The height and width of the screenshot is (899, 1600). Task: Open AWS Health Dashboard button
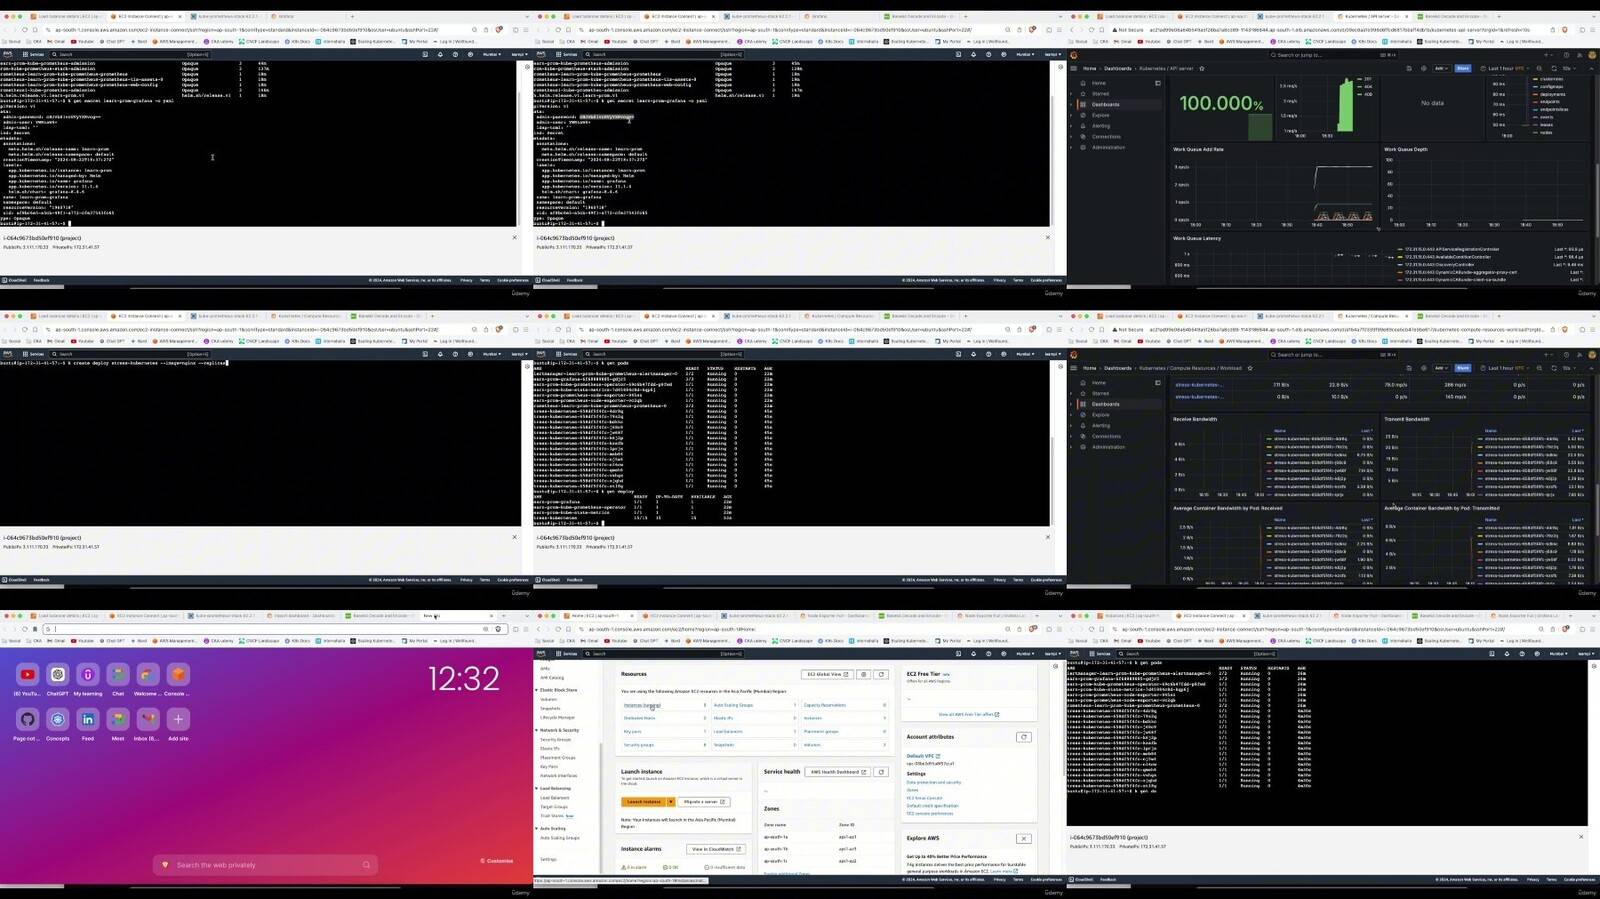[838, 772]
